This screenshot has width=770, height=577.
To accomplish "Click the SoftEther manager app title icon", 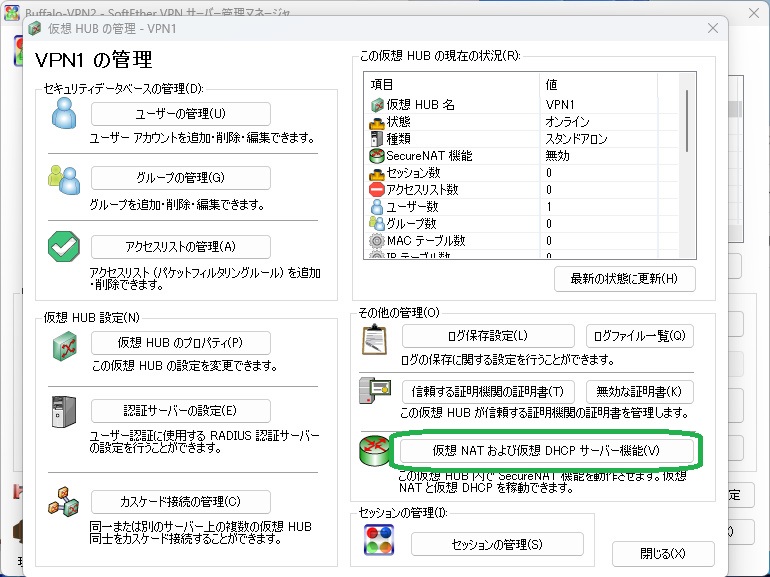I will pos(12,12).
